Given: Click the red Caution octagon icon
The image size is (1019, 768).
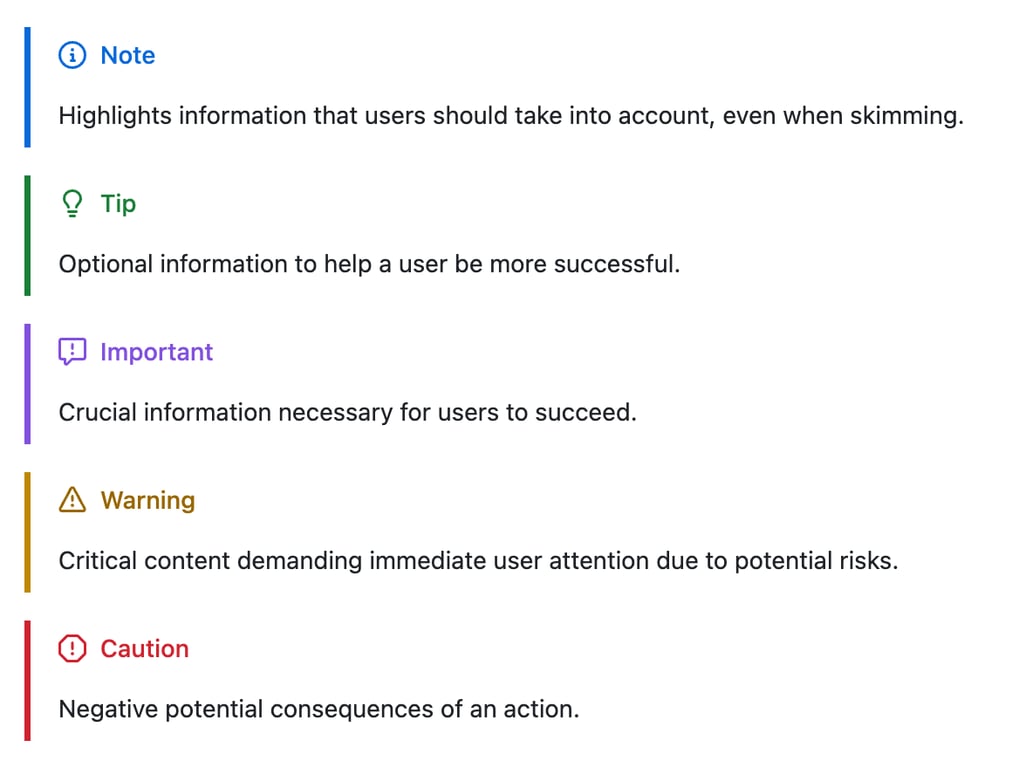Looking at the screenshot, I should tap(72, 648).
